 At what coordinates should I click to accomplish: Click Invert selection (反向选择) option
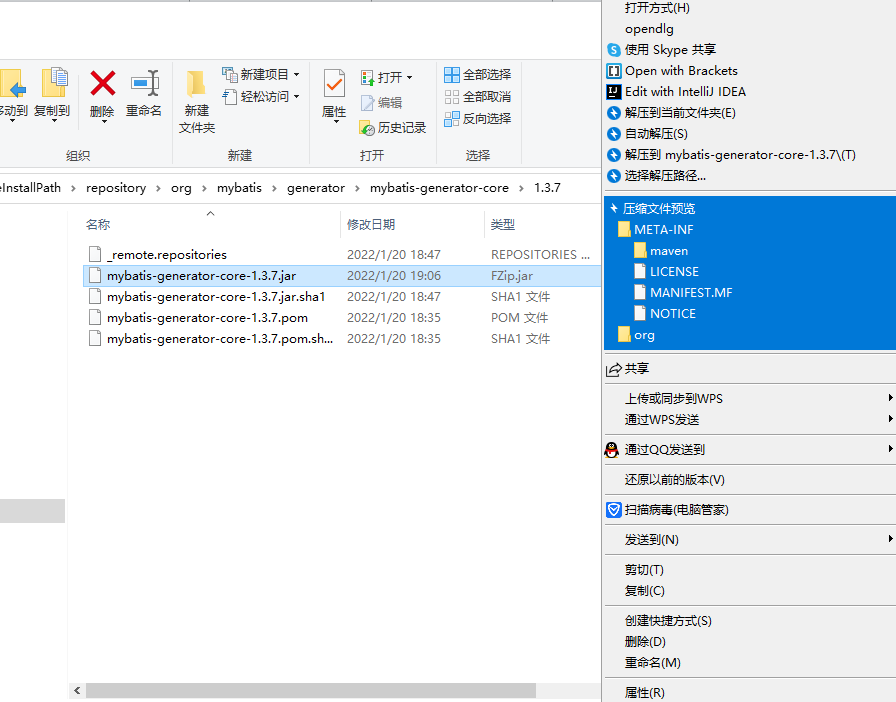(478, 119)
